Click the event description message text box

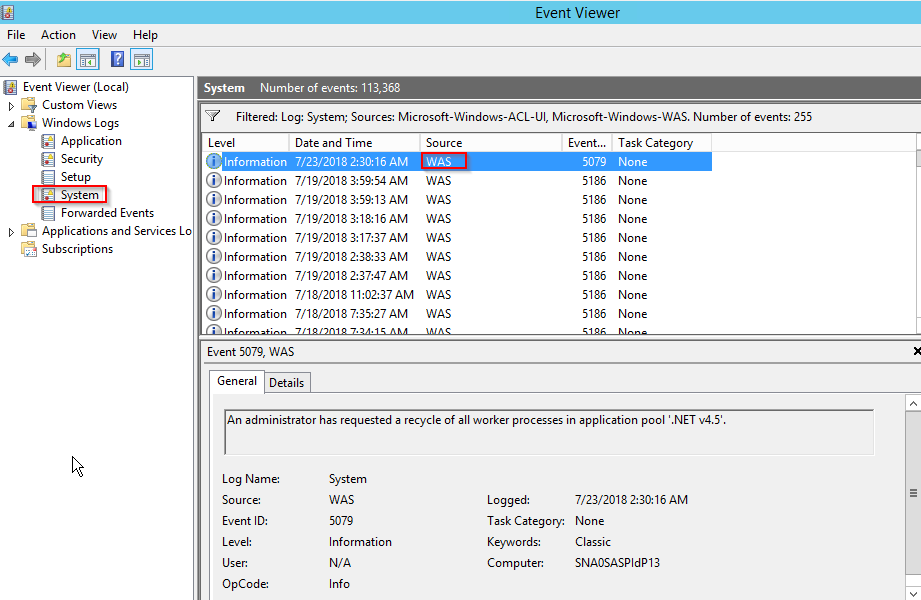pos(549,433)
